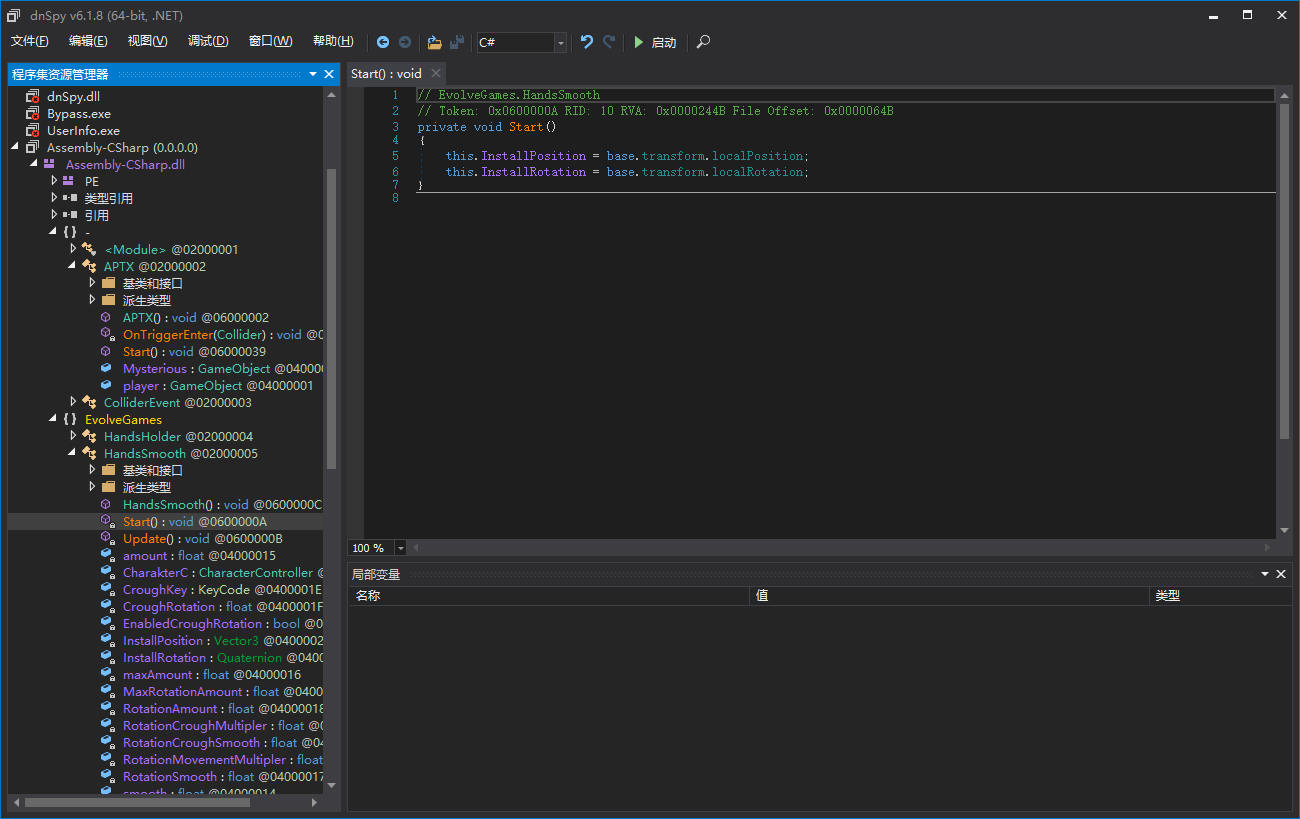This screenshot has height=819, width=1300.
Task: Select the maxAmount float field
Action: [x=212, y=674]
